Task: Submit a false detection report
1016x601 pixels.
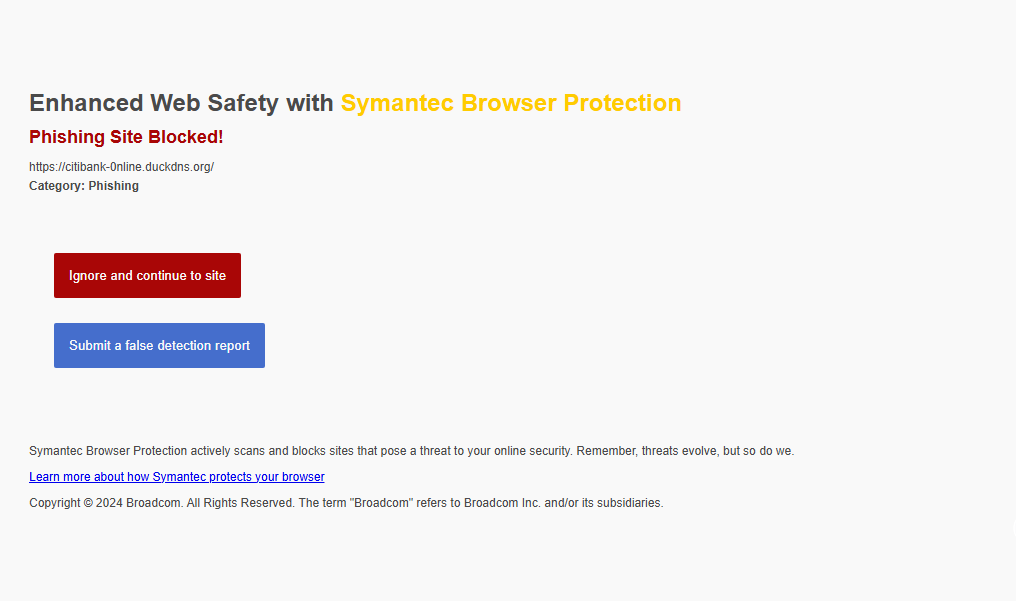Action: click(159, 345)
